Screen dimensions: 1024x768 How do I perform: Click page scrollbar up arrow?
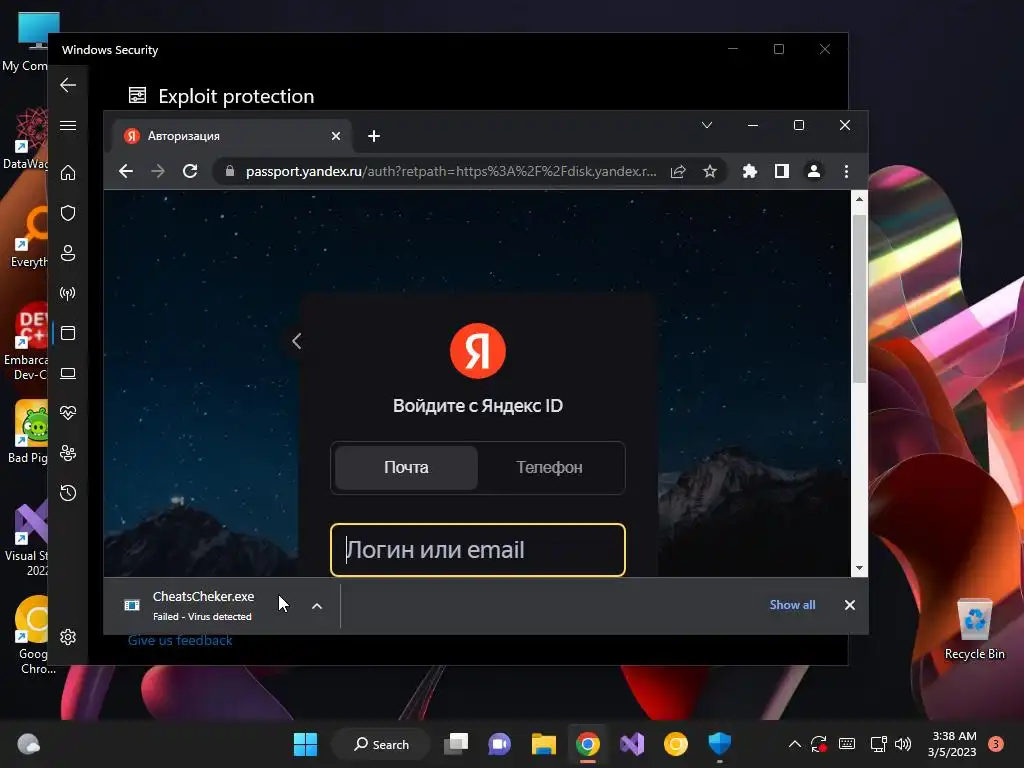point(859,199)
